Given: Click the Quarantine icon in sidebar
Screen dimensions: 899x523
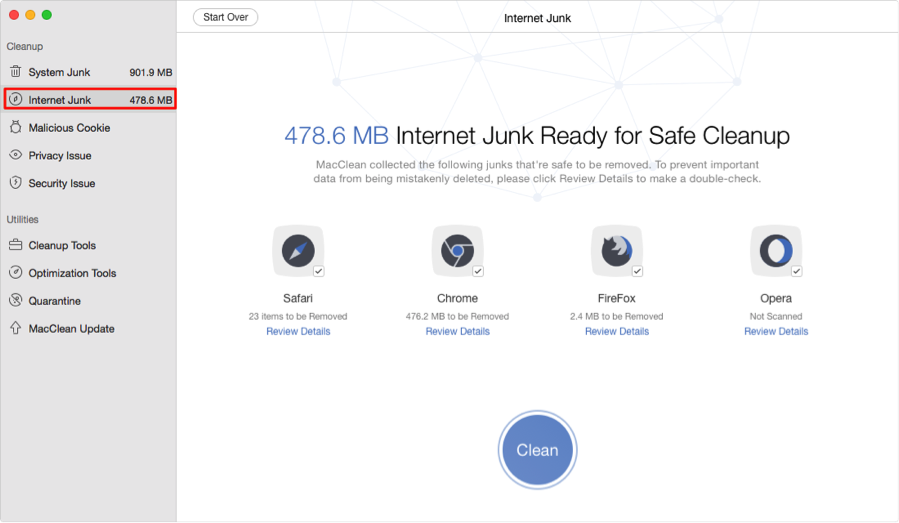Looking at the screenshot, I should pos(15,300).
